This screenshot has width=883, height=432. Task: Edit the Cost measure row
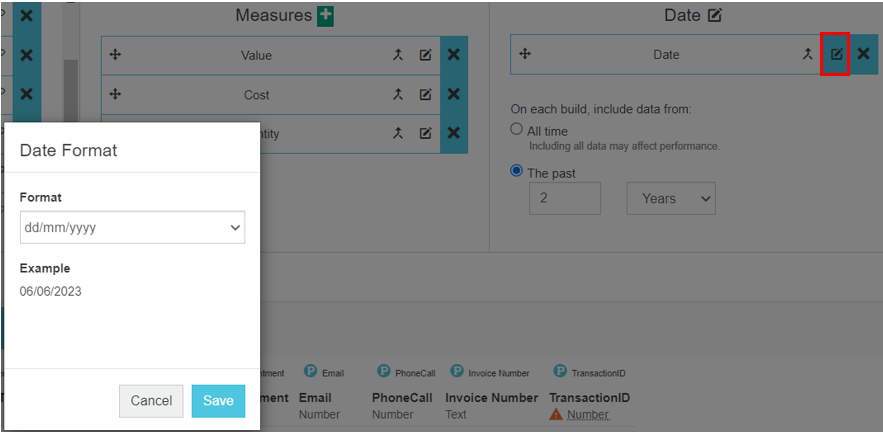[x=425, y=95]
